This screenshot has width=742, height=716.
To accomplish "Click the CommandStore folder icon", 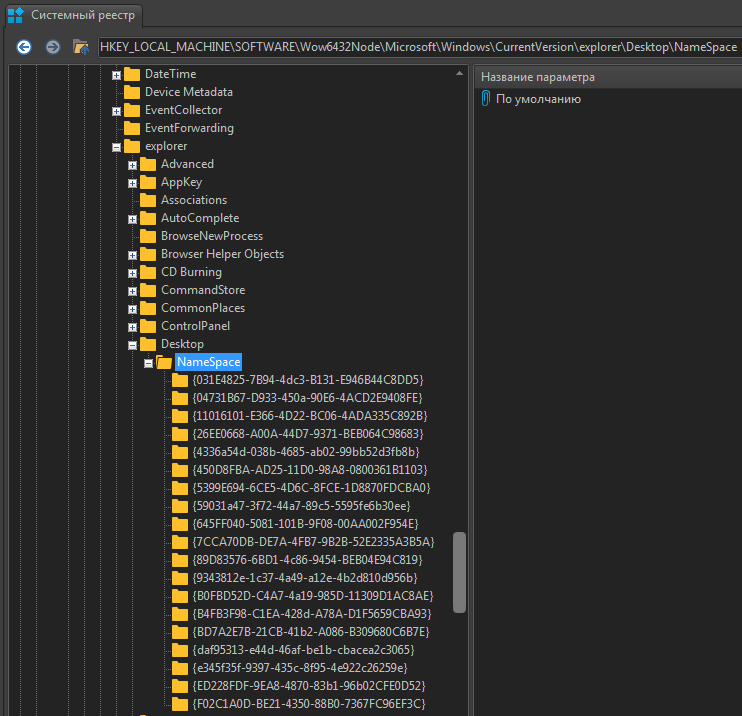I will click(148, 290).
